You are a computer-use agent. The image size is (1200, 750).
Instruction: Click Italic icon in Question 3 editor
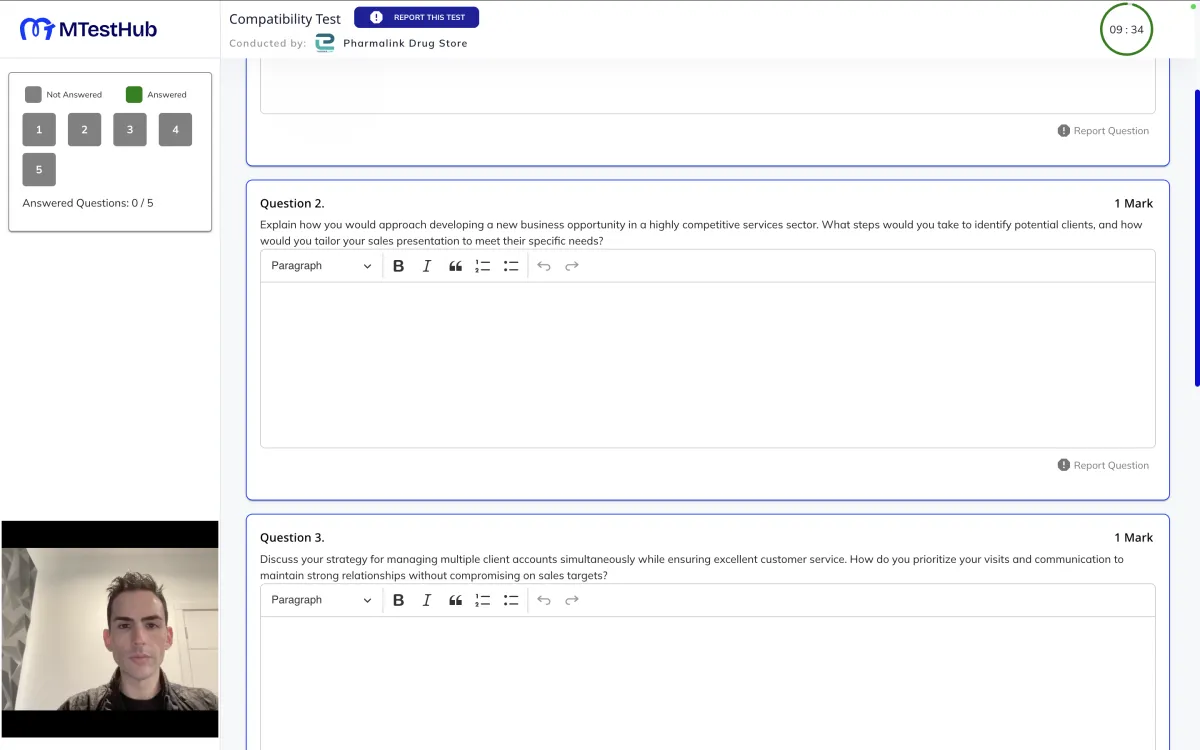(427, 600)
